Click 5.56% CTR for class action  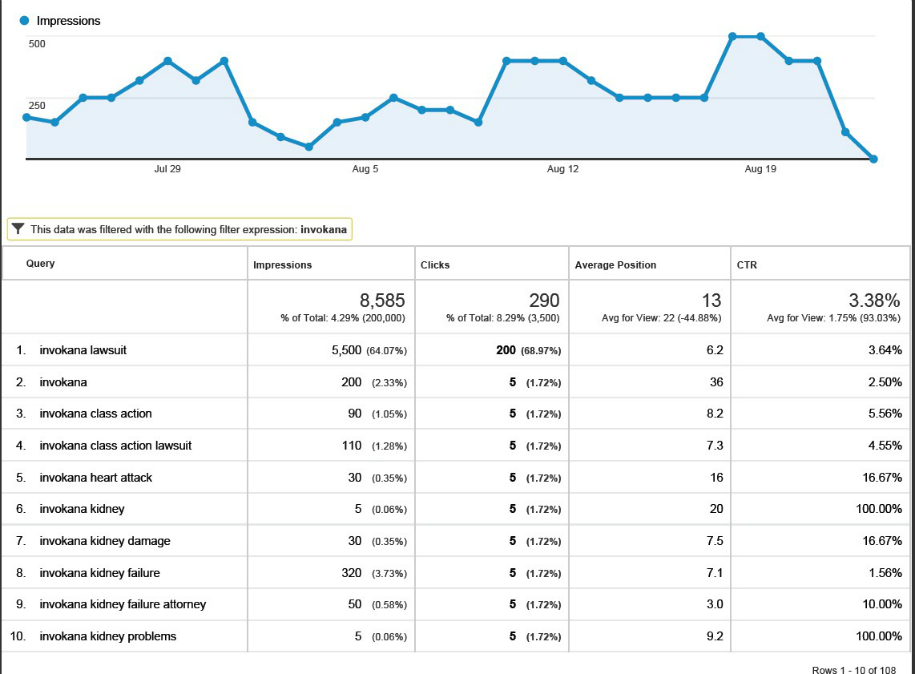click(x=885, y=414)
